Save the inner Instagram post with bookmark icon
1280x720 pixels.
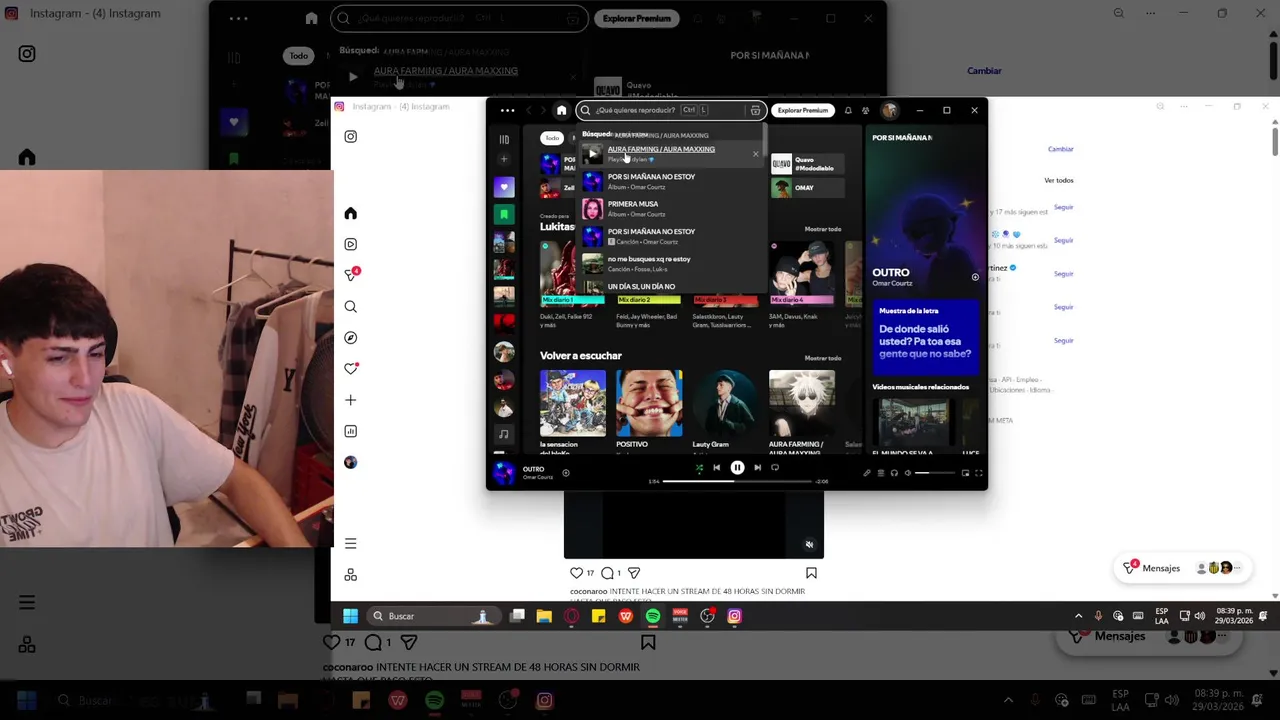coord(811,573)
